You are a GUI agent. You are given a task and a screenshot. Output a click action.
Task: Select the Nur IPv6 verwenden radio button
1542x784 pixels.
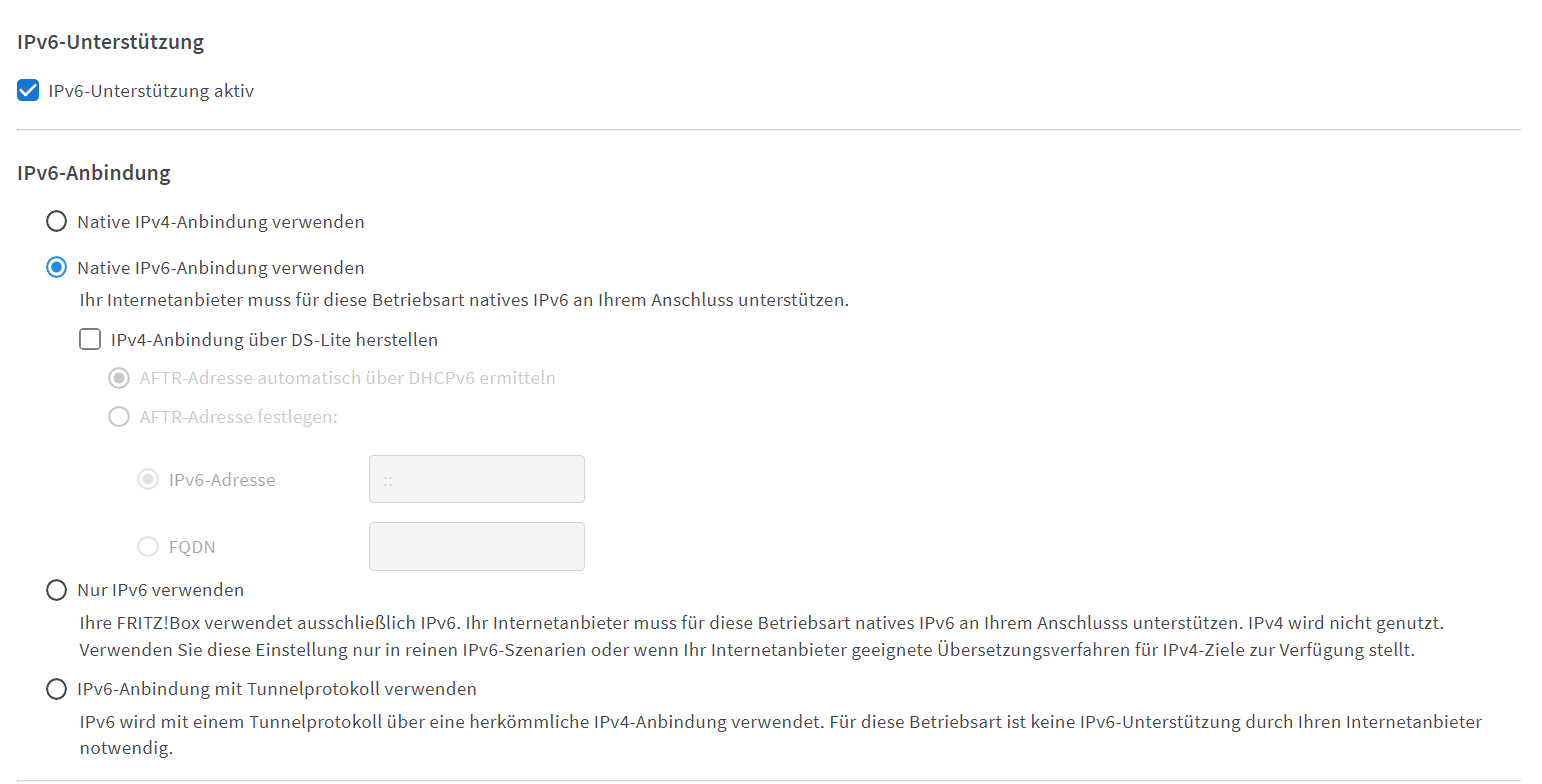coord(57,590)
